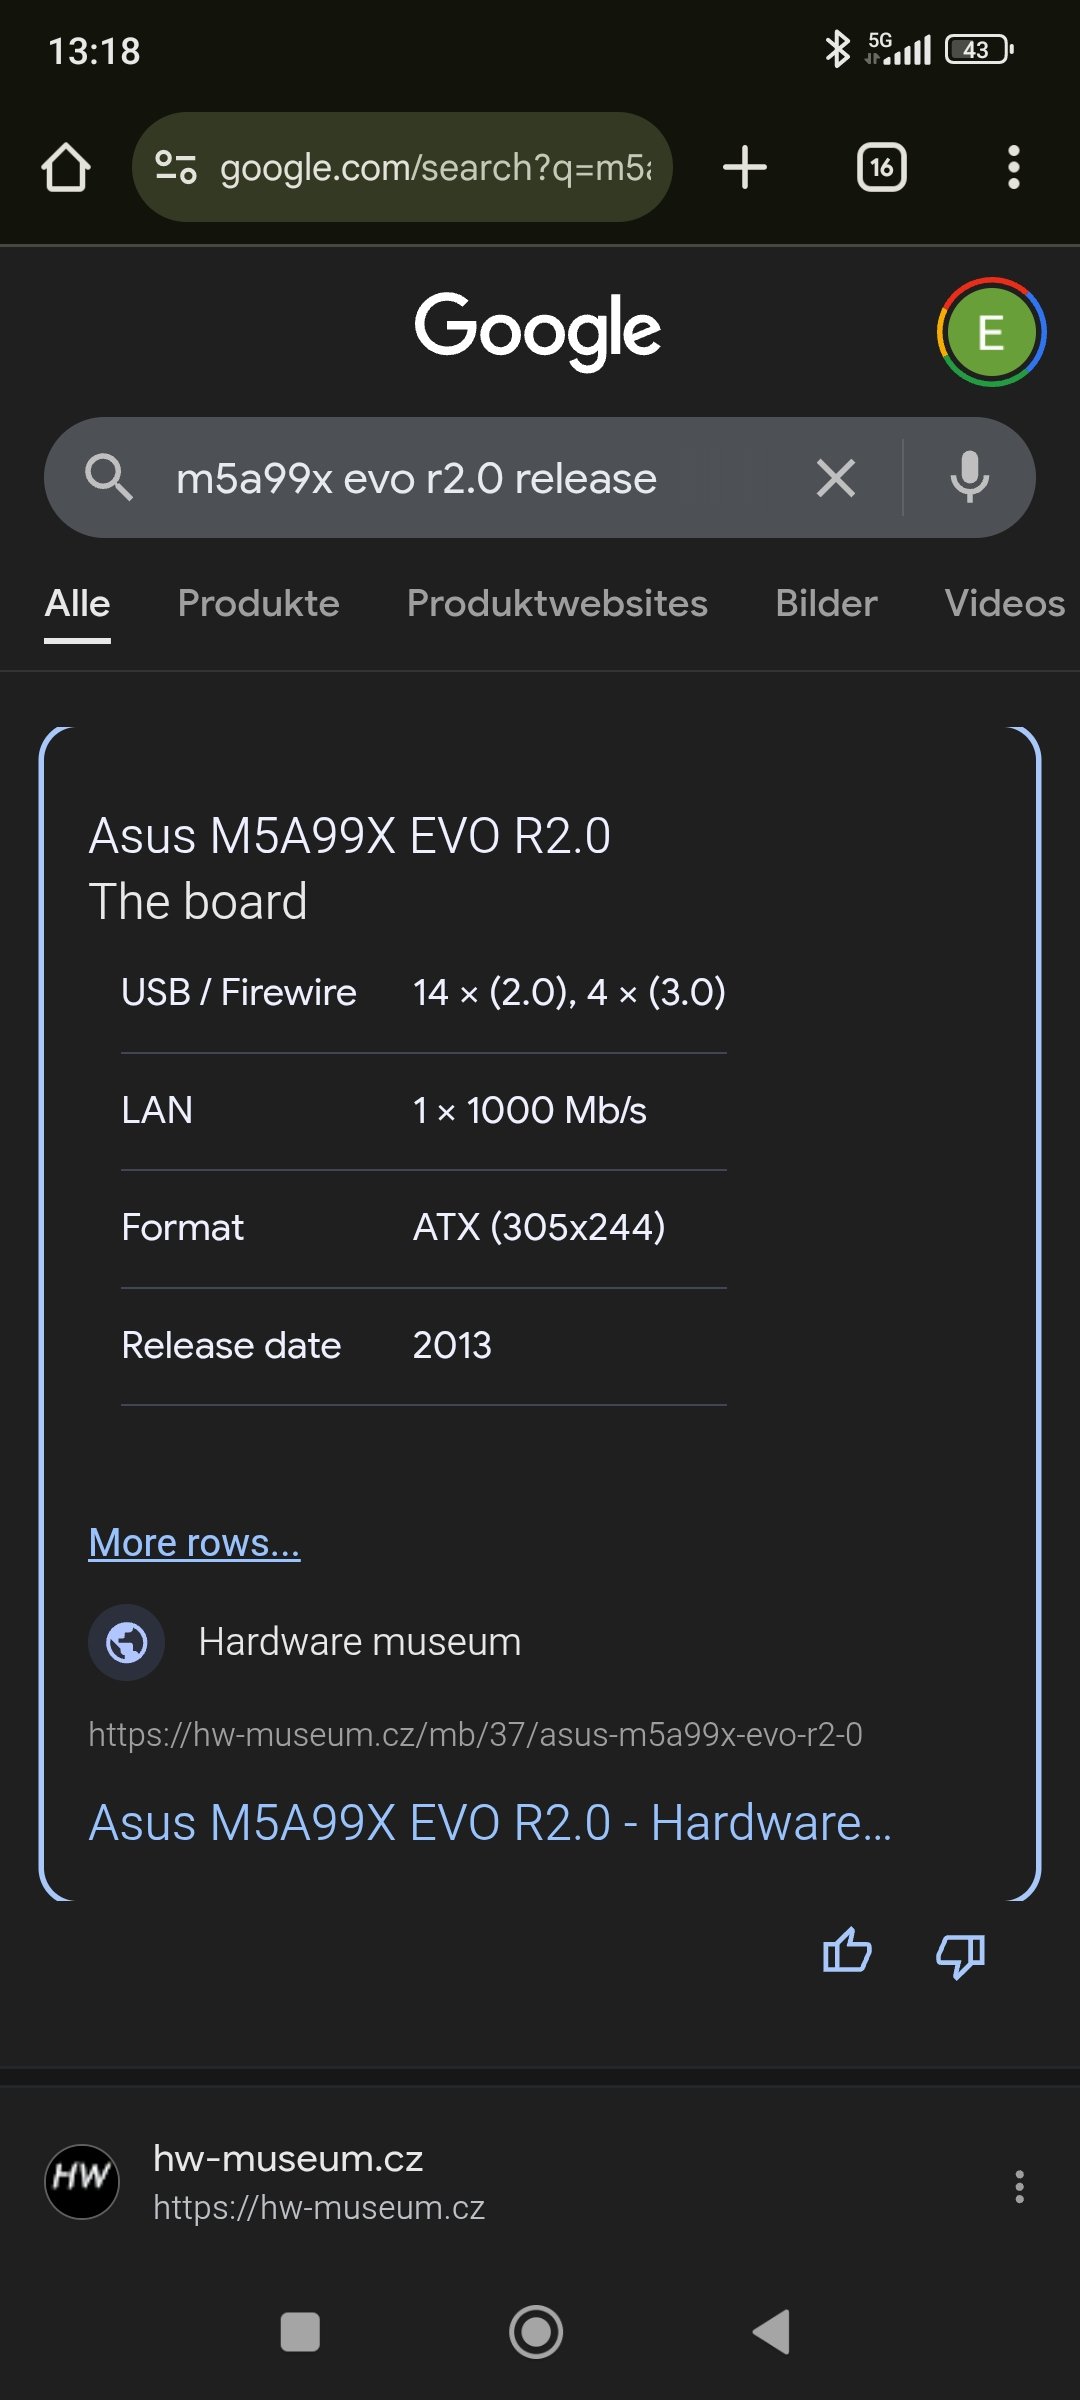Screen dimensions: 1080x2400
Task: Tap the magnifying glass search icon
Action: tap(108, 478)
